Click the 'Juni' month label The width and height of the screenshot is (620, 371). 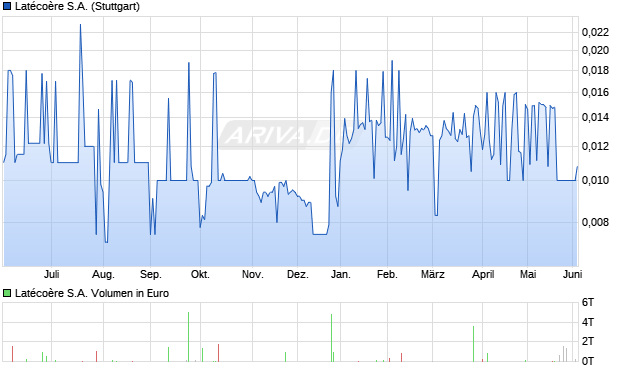click(572, 274)
